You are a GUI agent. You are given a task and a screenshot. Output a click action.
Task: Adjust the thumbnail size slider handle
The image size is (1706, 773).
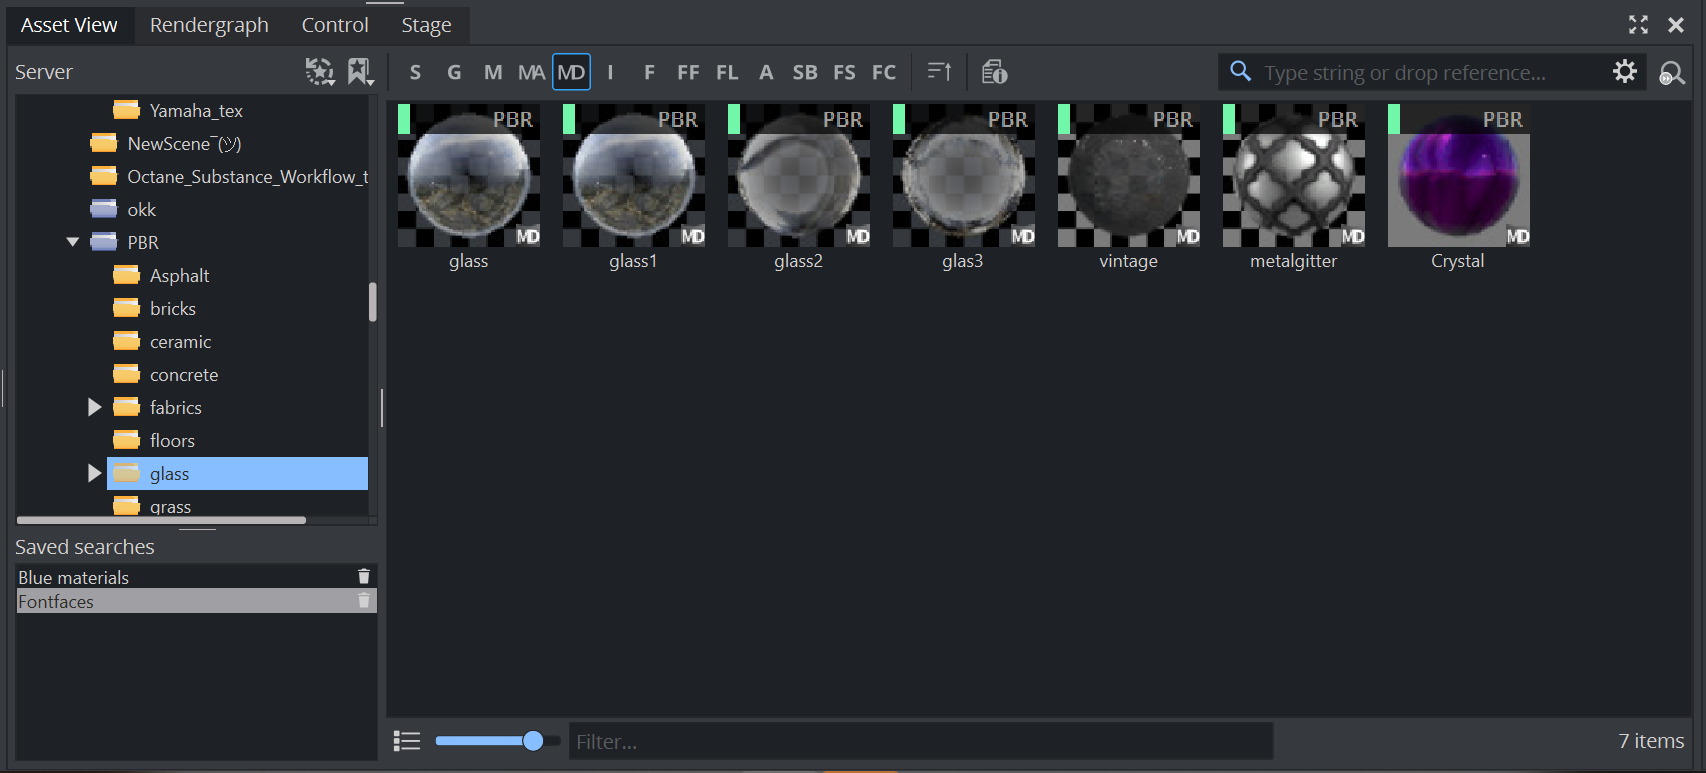[533, 741]
